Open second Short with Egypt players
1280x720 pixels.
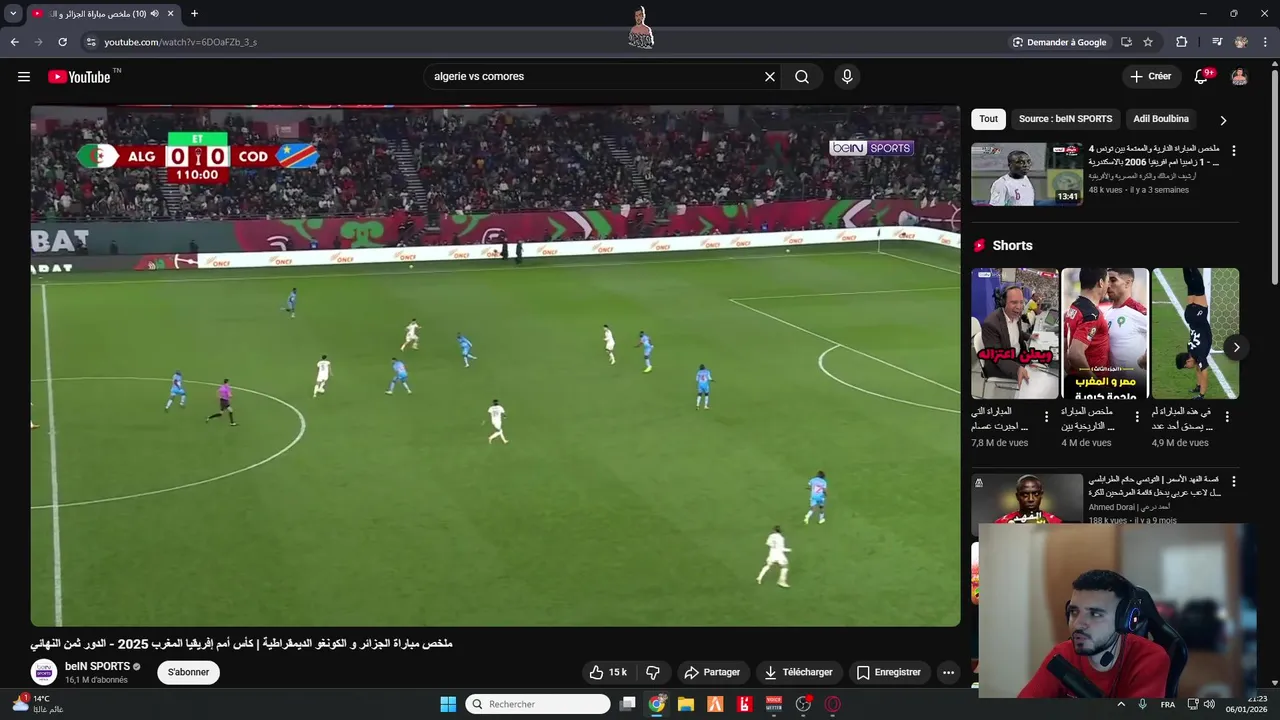[1105, 333]
